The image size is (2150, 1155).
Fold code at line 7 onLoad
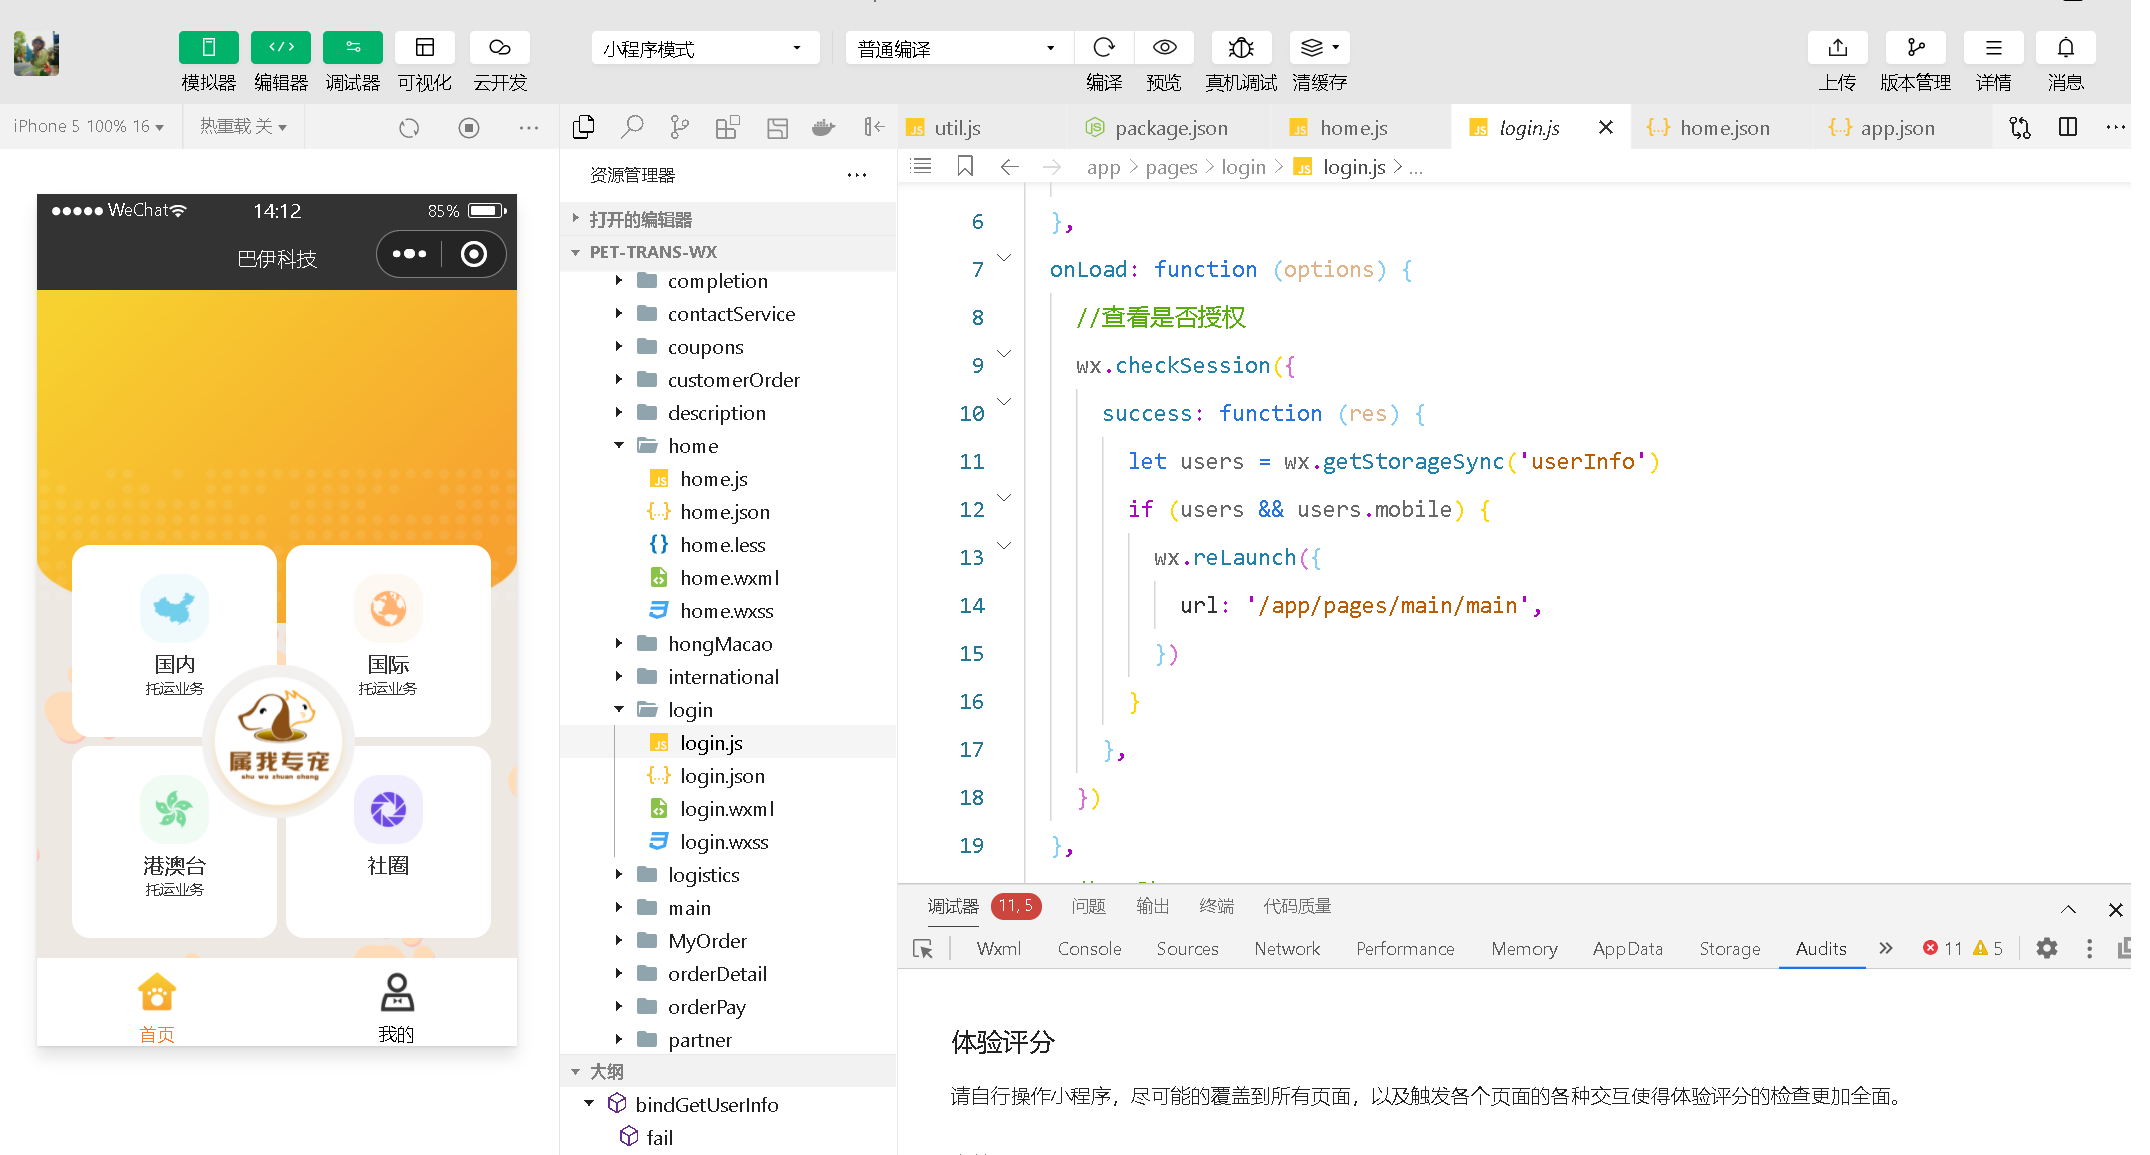(1004, 258)
